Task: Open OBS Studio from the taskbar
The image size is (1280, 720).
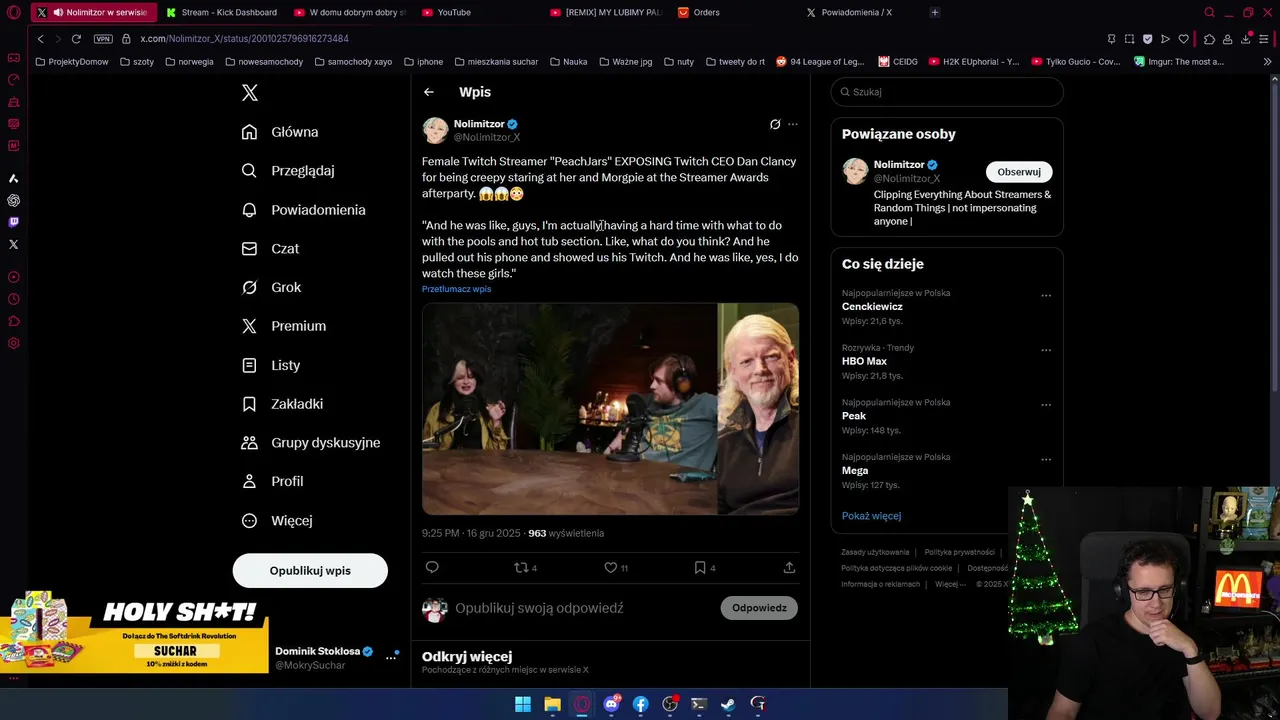Action: pos(670,704)
